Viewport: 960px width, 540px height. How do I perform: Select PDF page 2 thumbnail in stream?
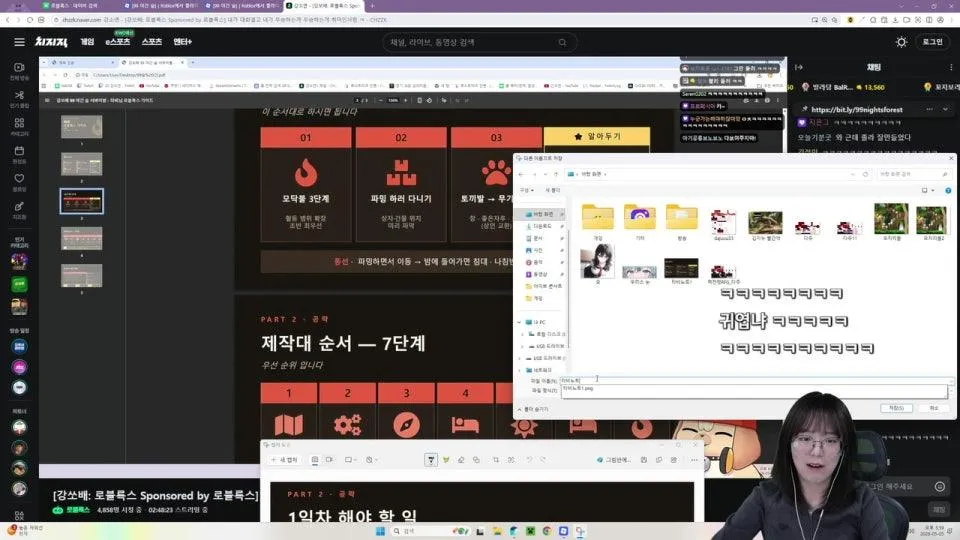[81, 164]
